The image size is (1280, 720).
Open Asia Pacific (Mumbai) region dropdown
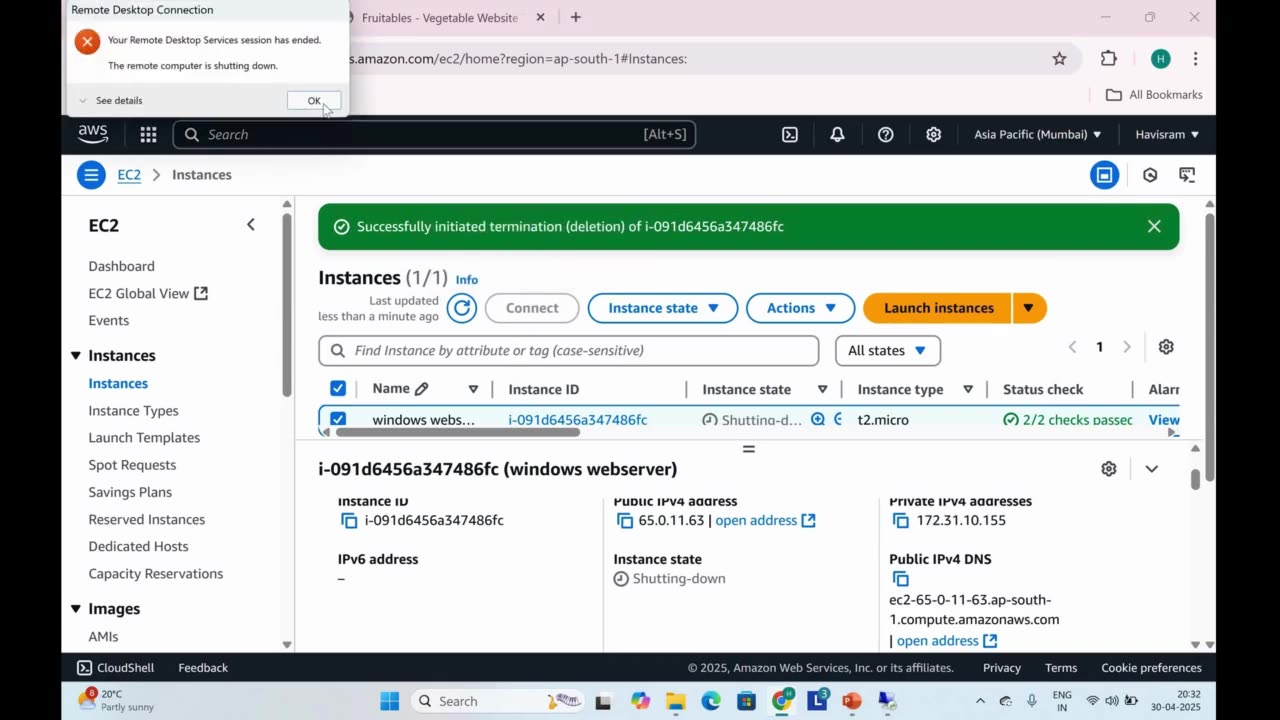[1038, 134]
